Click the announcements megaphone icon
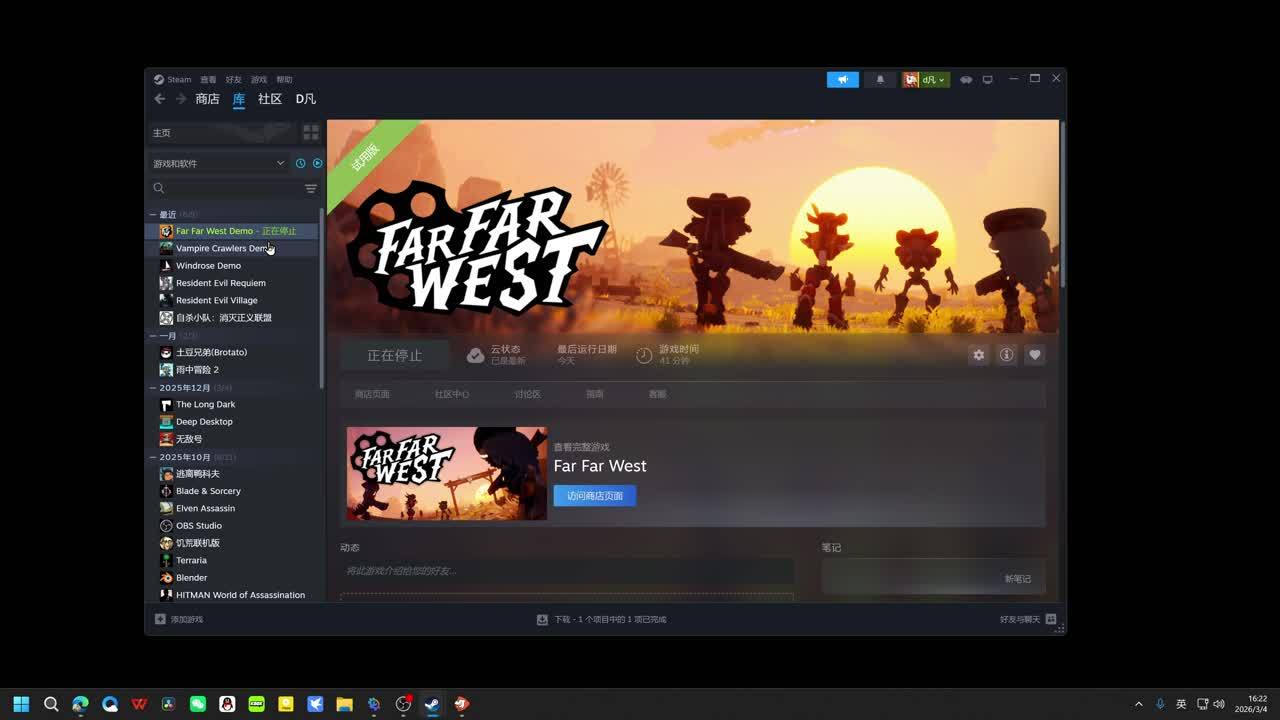This screenshot has height=720, width=1280. 842,80
